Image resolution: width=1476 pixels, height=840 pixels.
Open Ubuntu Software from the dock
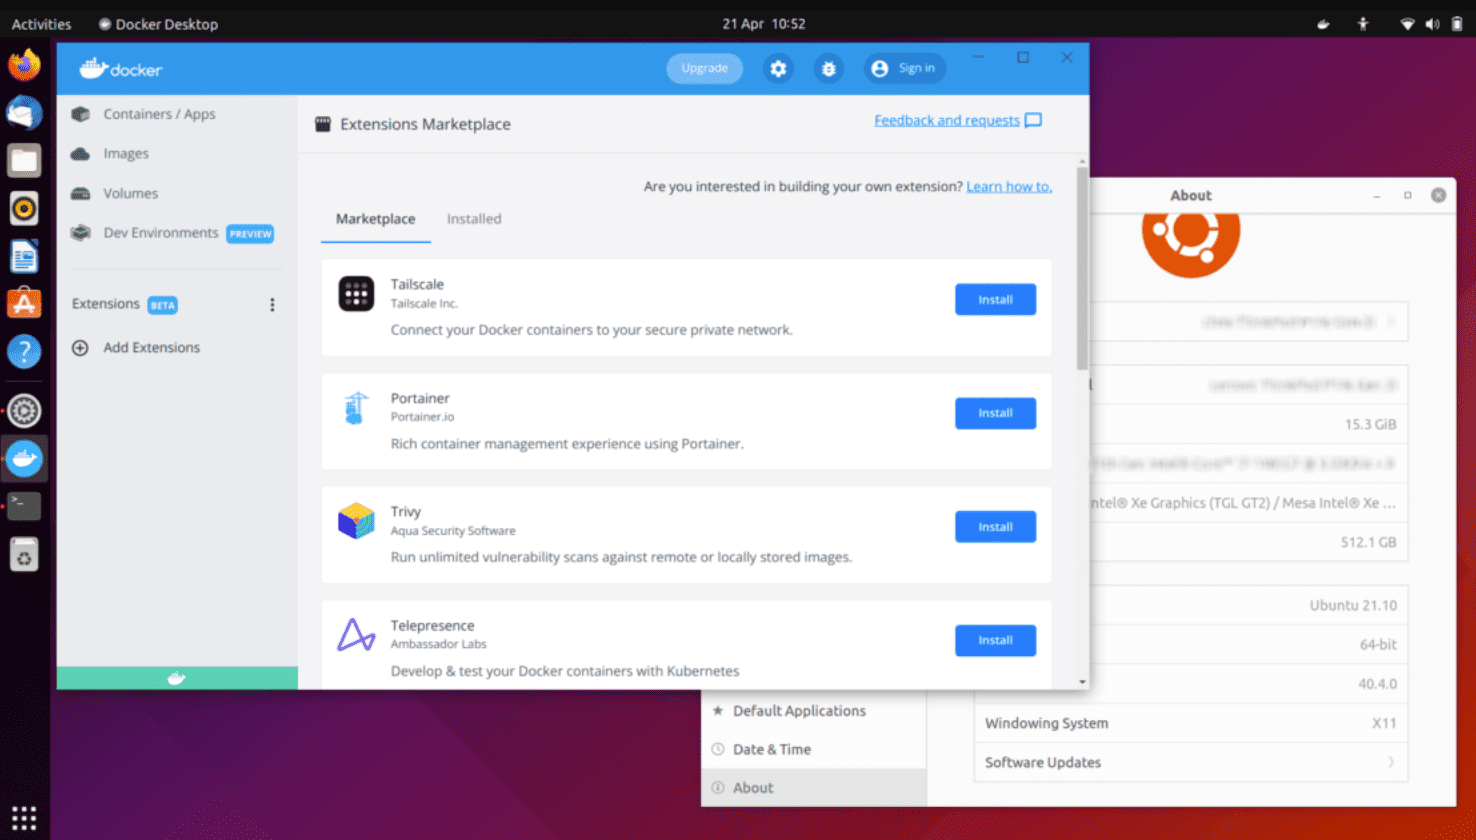[x=24, y=303]
